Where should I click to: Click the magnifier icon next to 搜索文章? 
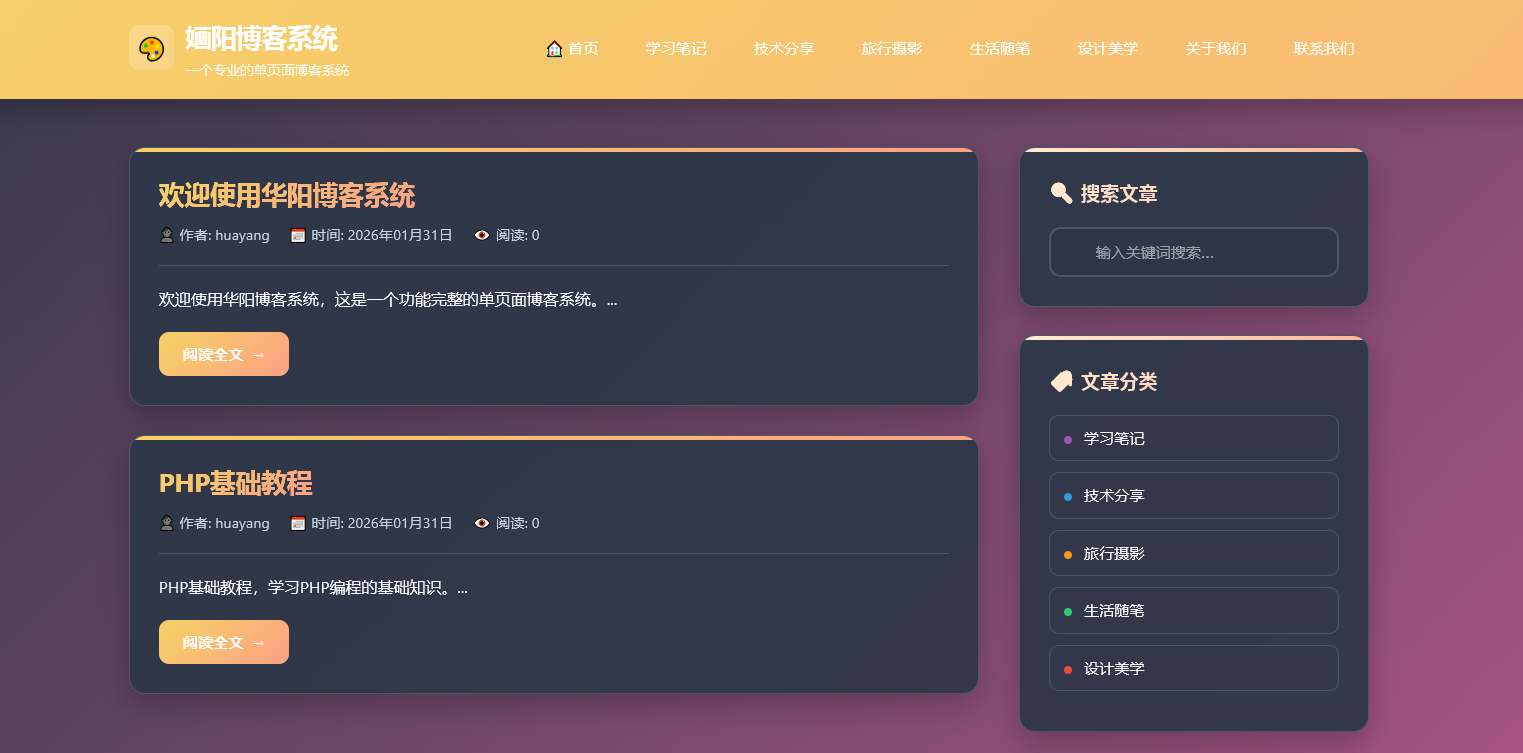pyautogui.click(x=1061, y=193)
